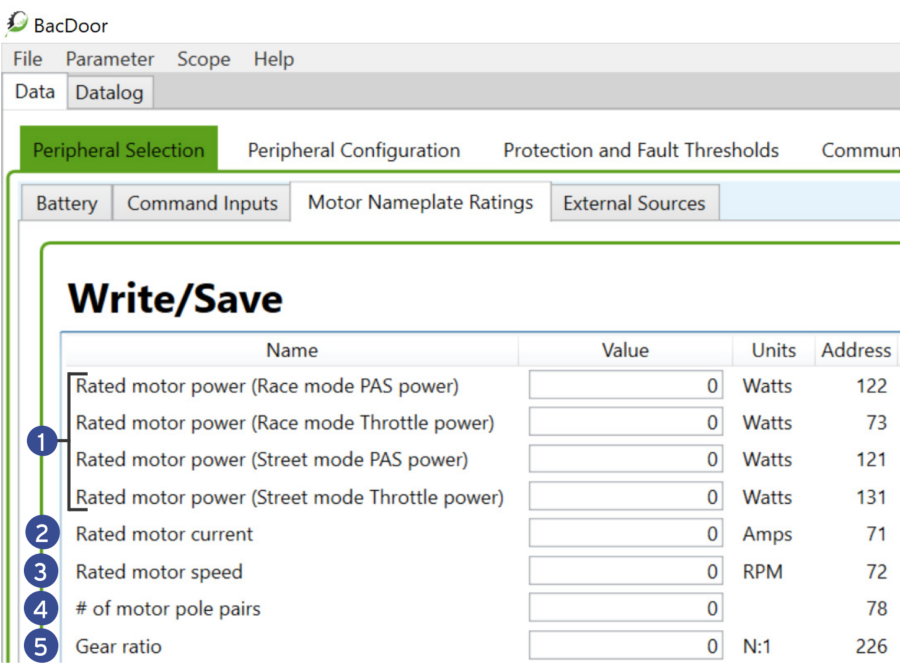Click address 72 cell
Viewport: 900px width, 664px height.
click(x=876, y=572)
